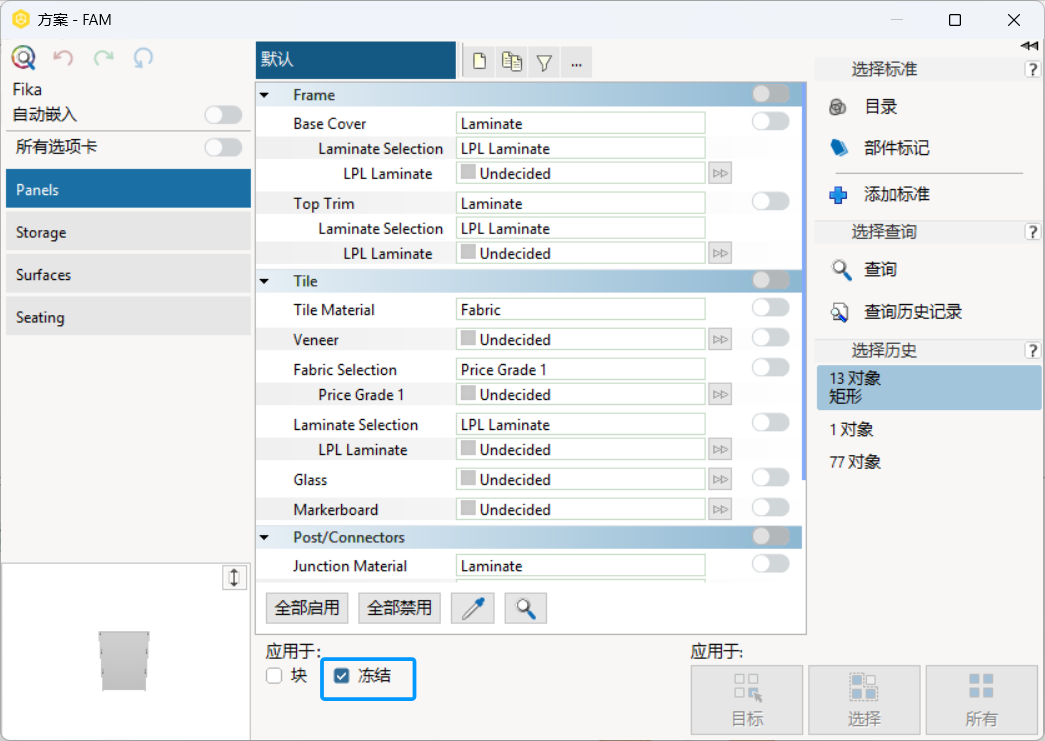Viewport: 1045px width, 741px height.
Task: Toggle the 所有选项卡 switch
Action: pos(223,147)
